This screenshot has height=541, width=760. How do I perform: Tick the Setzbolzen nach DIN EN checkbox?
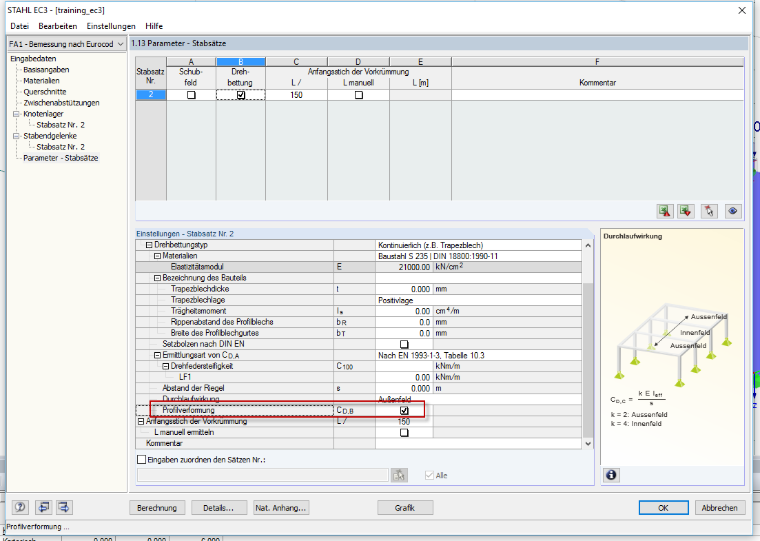point(404,344)
